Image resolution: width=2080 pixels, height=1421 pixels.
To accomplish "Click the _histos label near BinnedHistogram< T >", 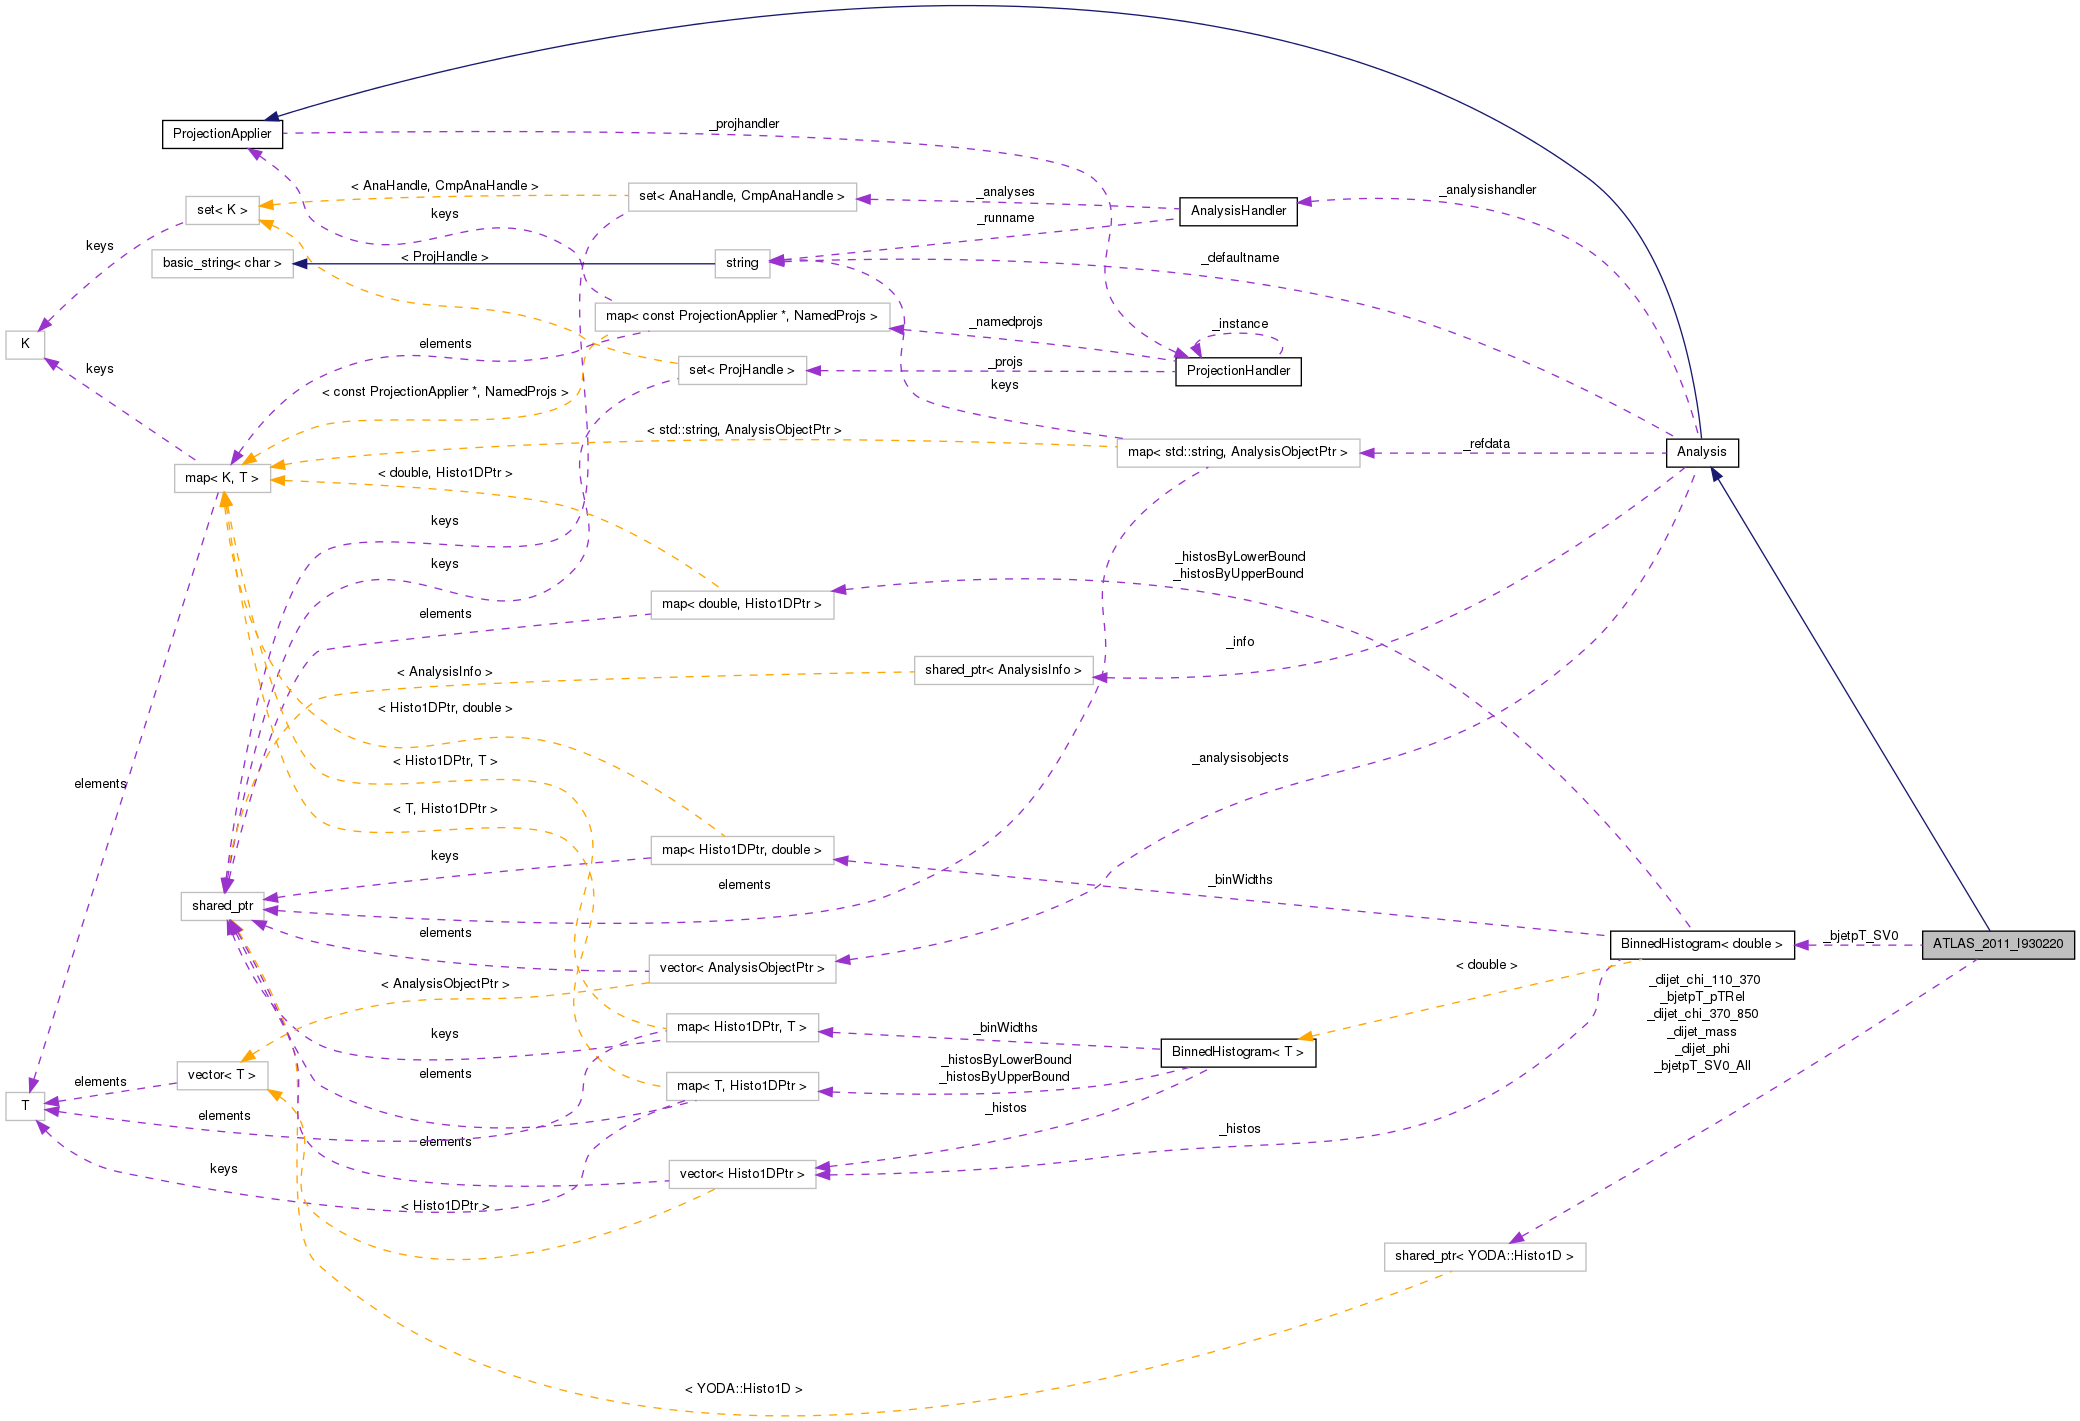I will tap(1006, 1108).
